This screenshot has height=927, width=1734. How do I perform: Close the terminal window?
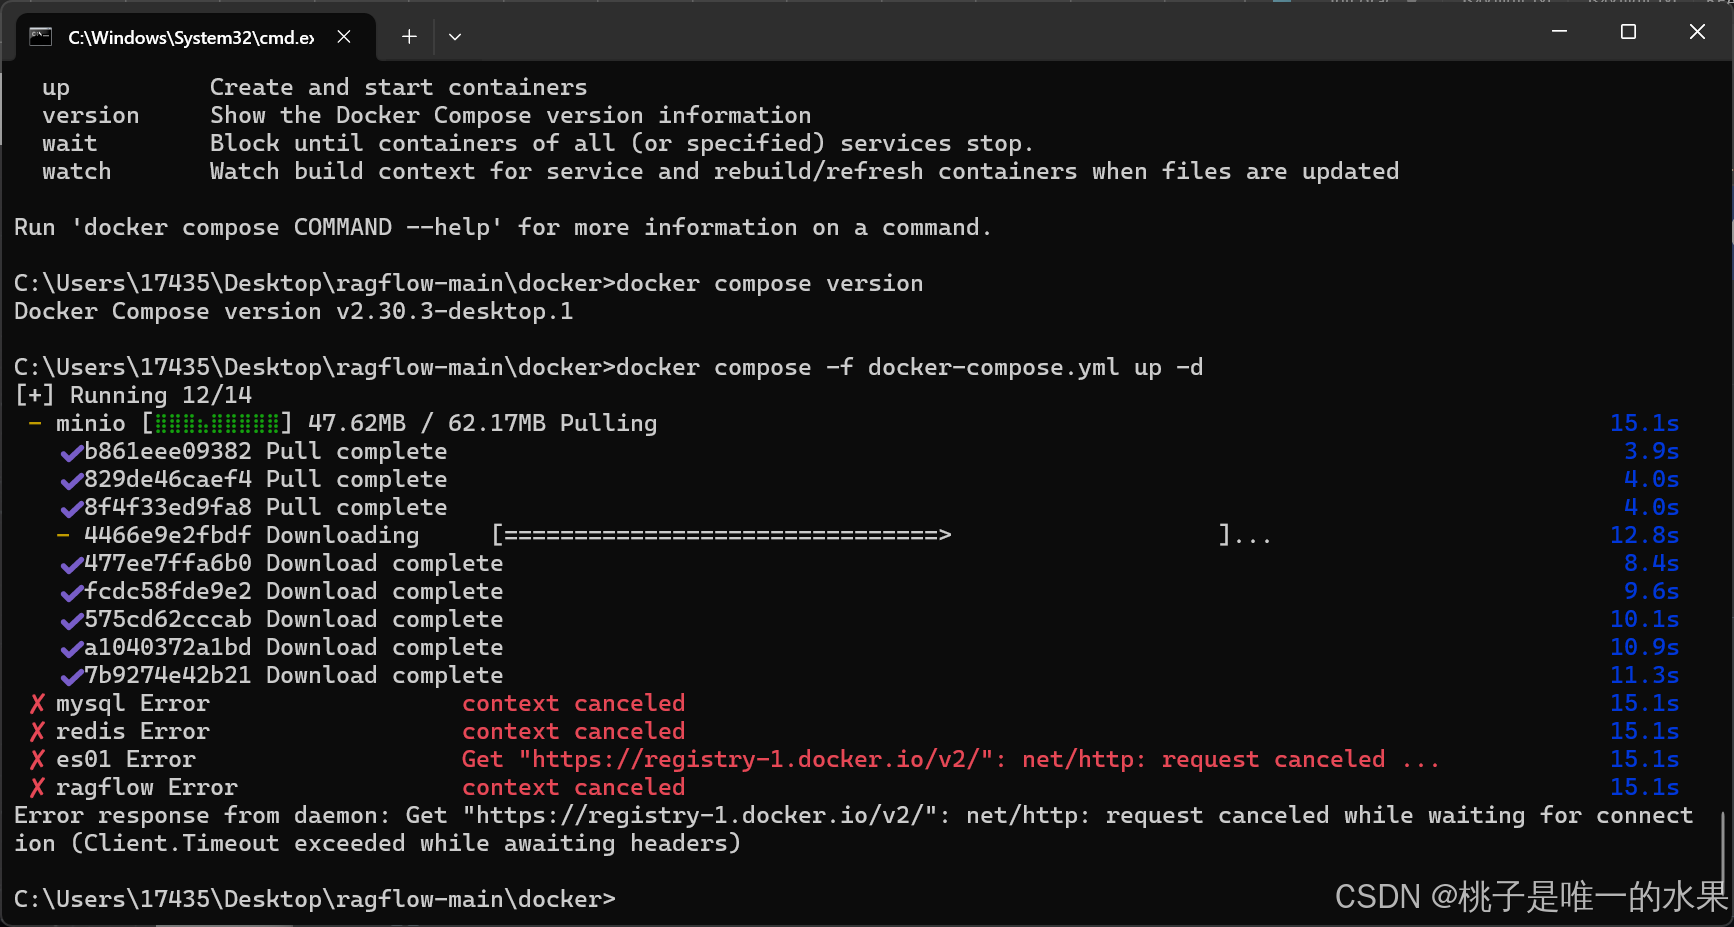click(x=1697, y=32)
